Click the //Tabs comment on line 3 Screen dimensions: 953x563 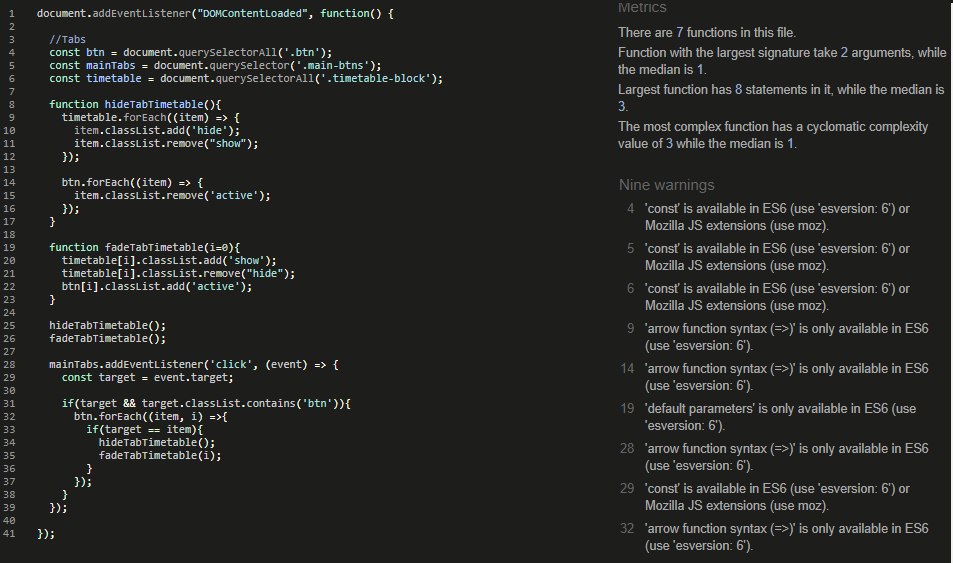67,40
